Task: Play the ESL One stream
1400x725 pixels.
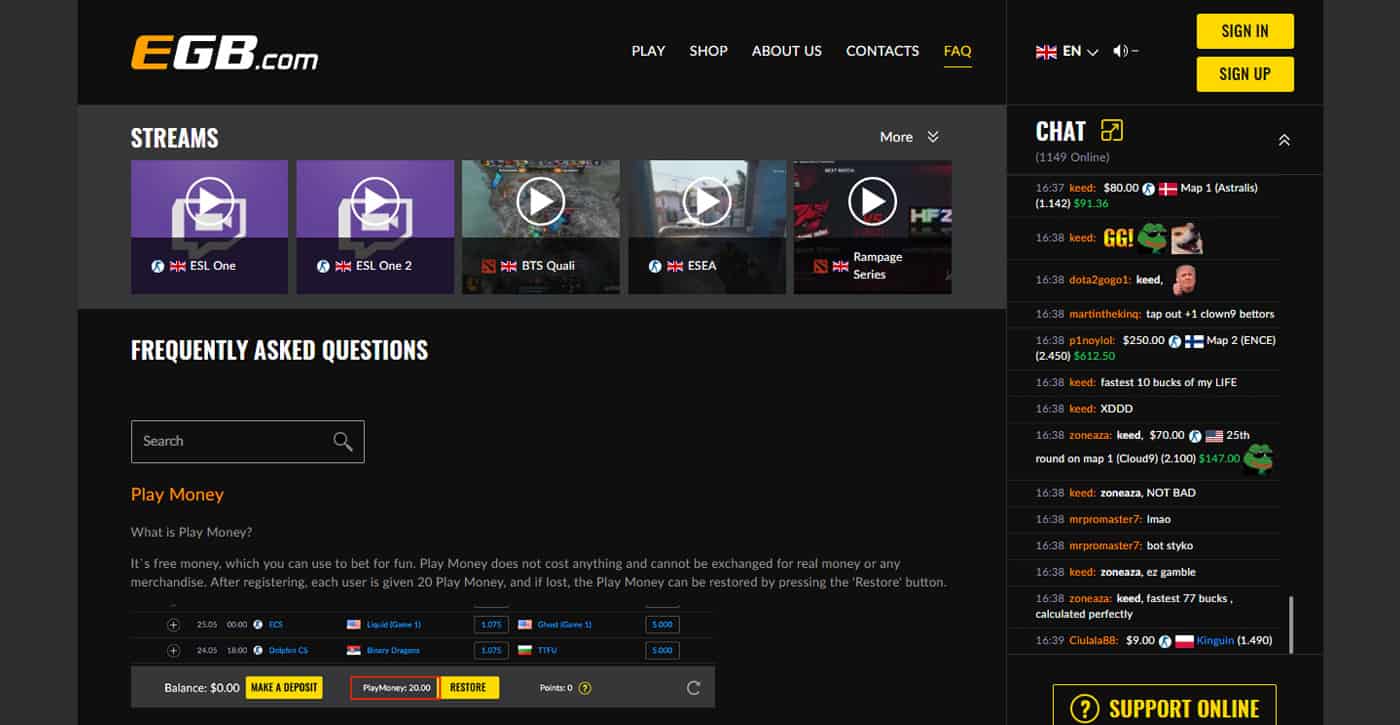Action: tap(209, 203)
